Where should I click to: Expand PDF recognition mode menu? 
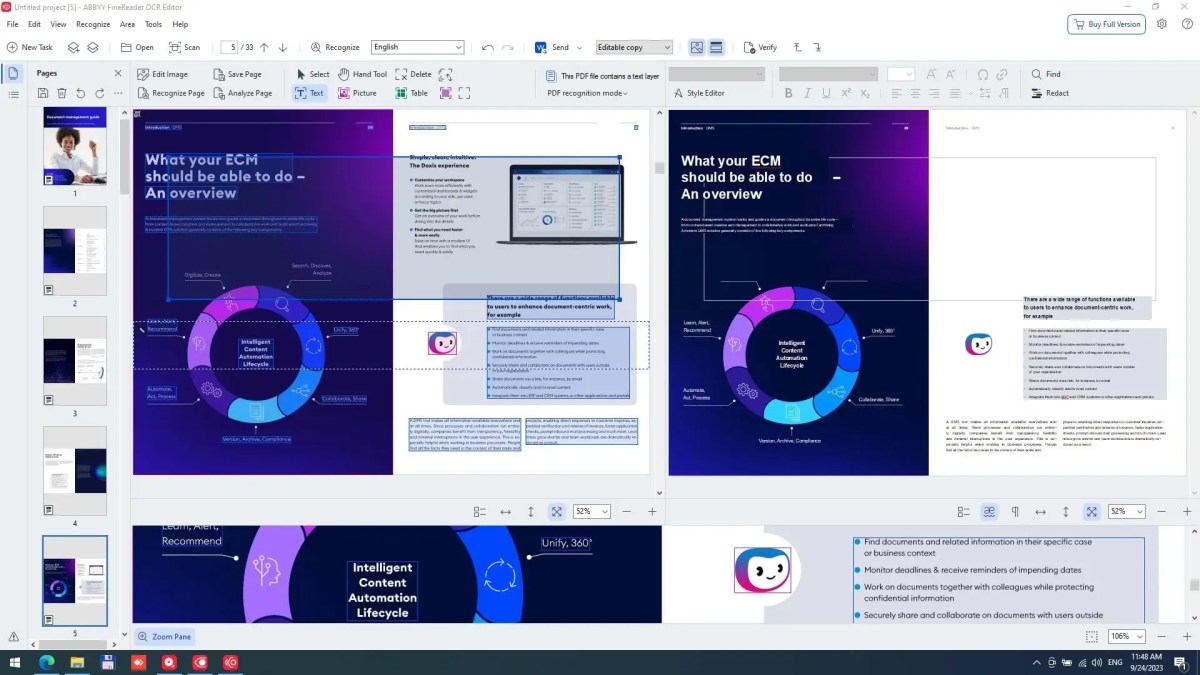click(x=588, y=93)
